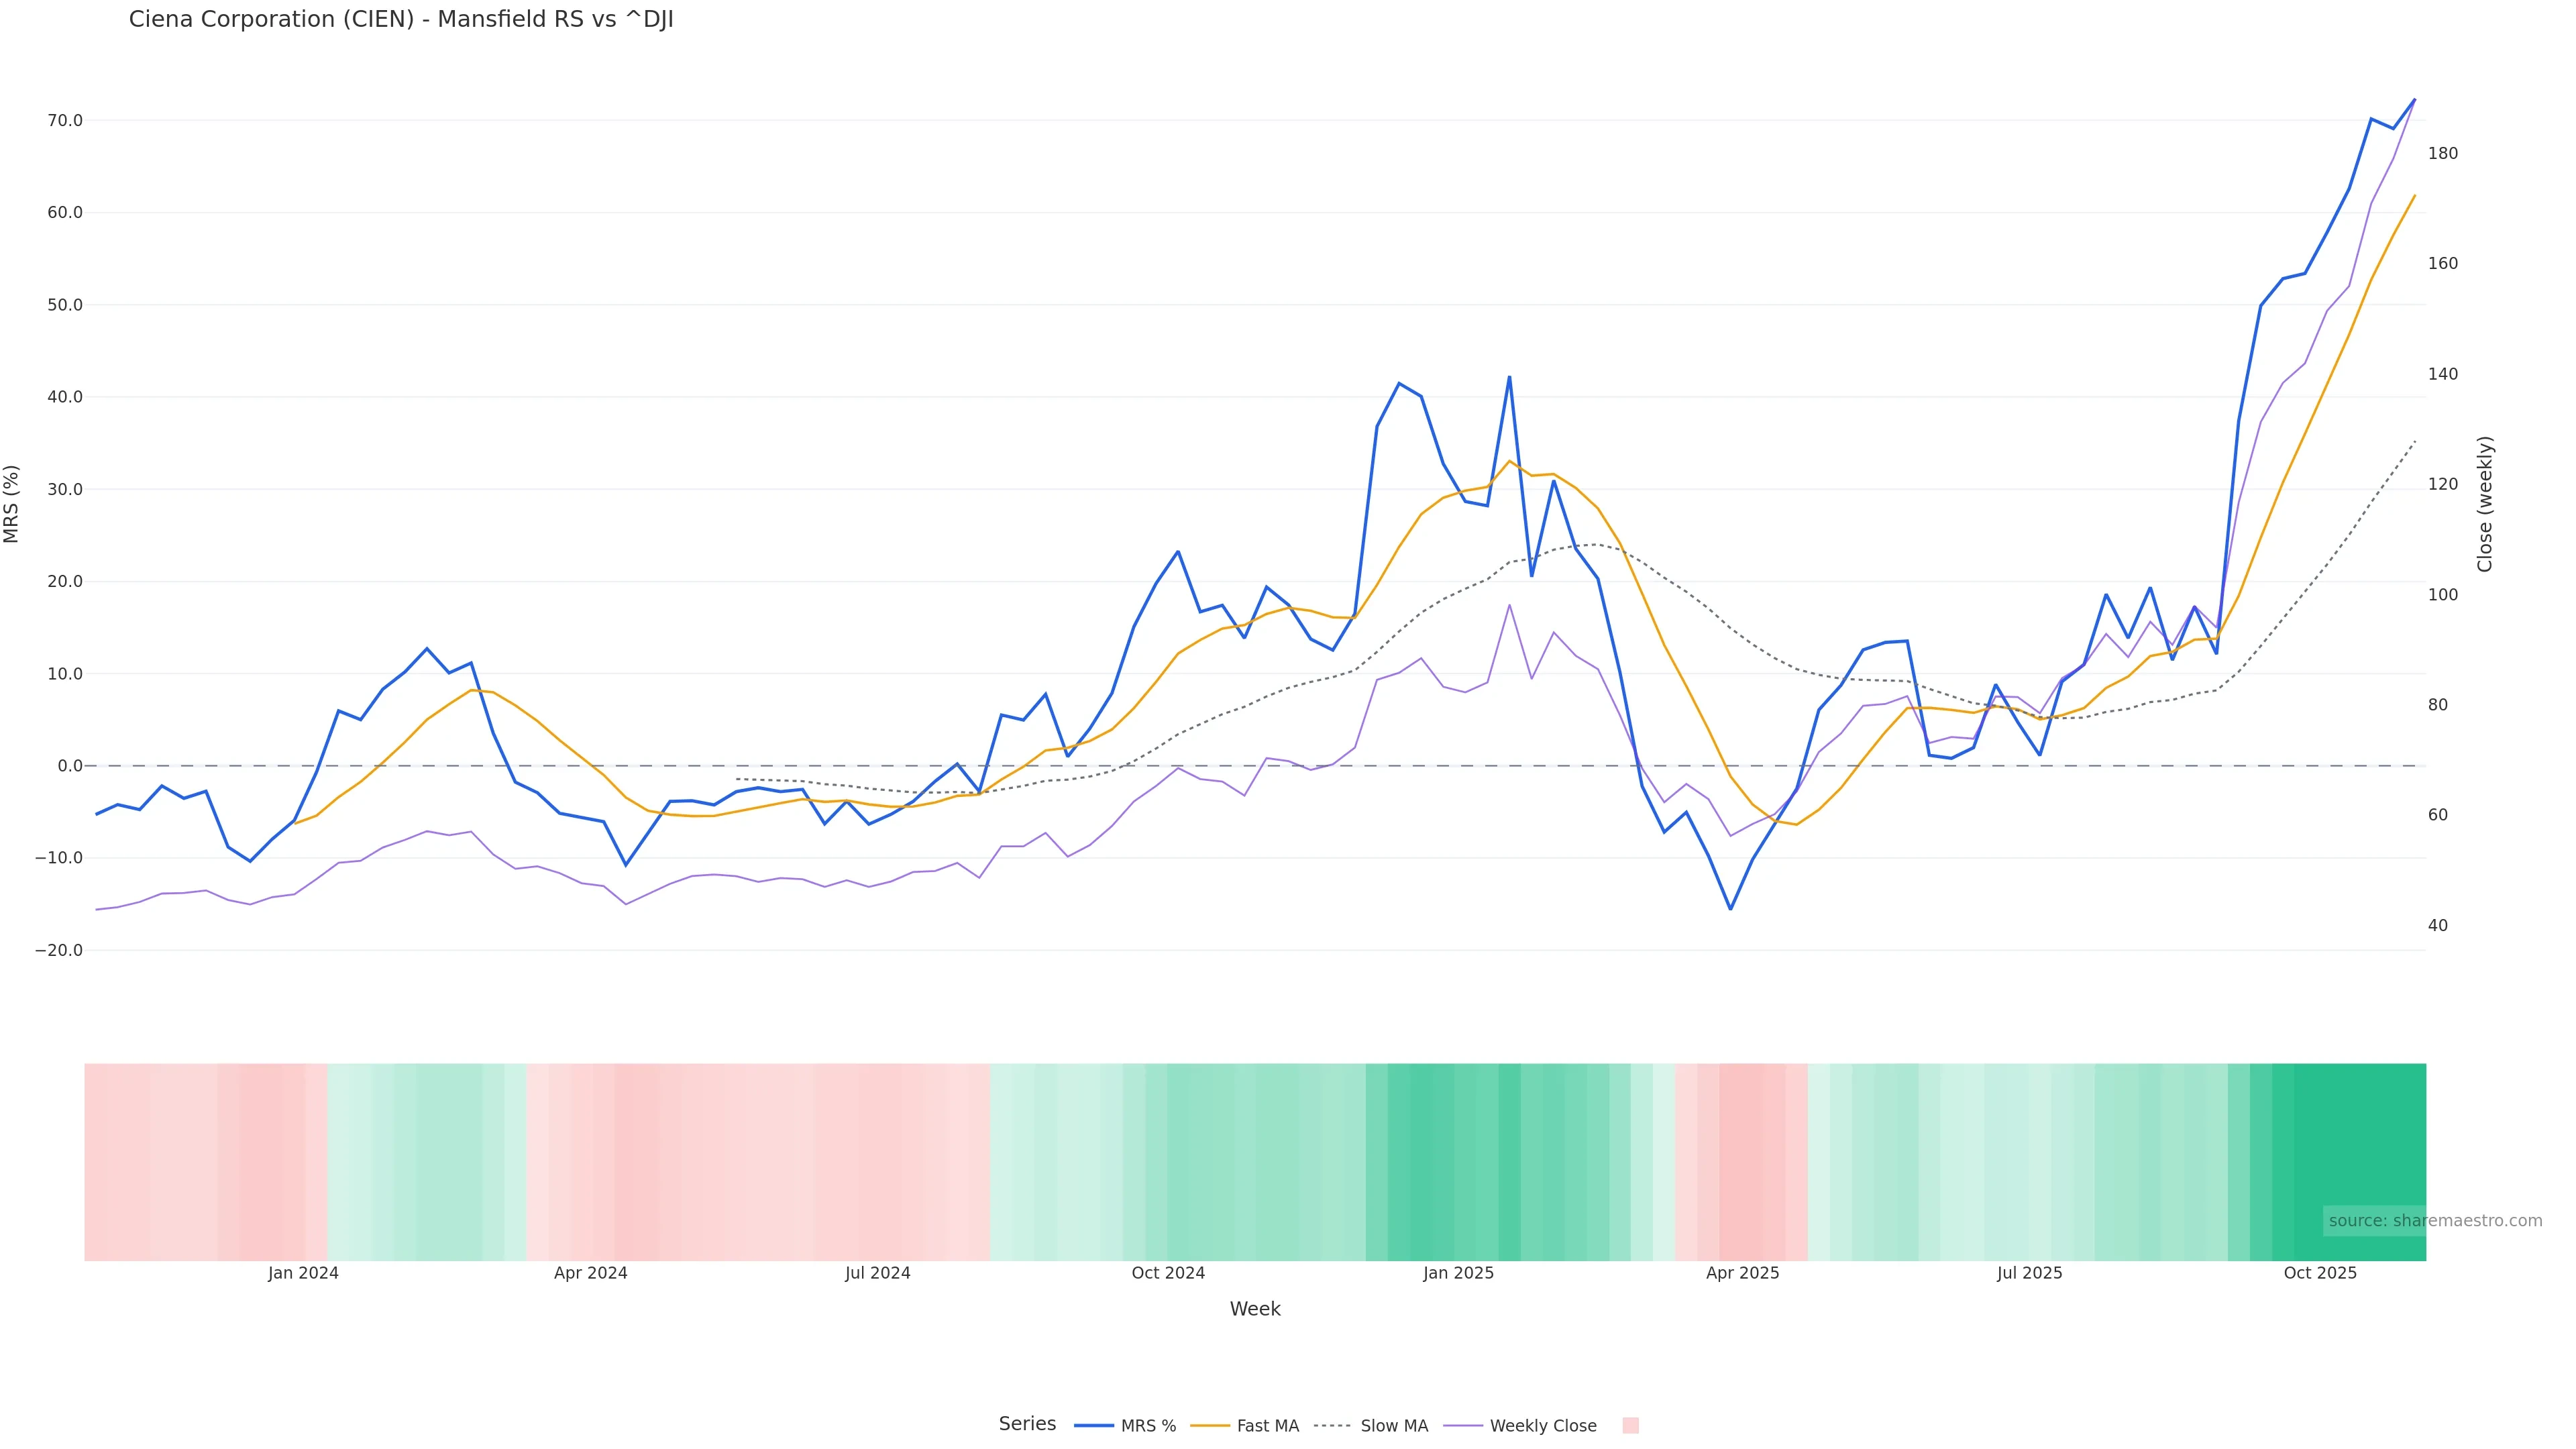Click the Ciena Corporation chart title
This screenshot has width=2576, height=1449.
tap(401, 20)
